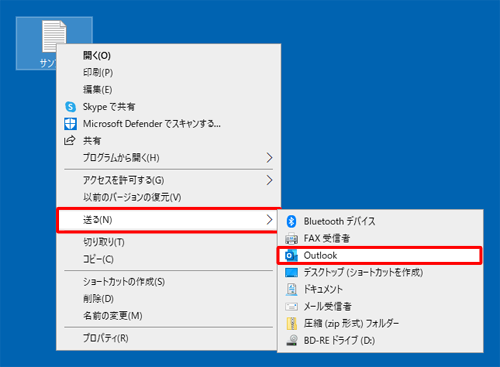Screen dimensions: 500x367
Task: Click the share arrow icon beside 共有
Action: click(70, 141)
